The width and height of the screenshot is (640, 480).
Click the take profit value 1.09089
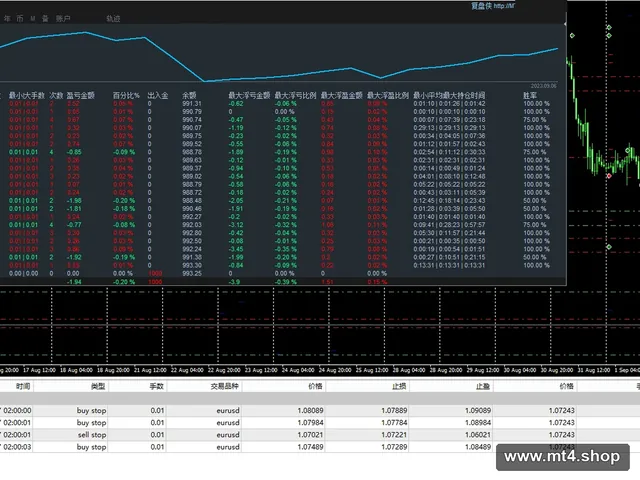[478, 411]
